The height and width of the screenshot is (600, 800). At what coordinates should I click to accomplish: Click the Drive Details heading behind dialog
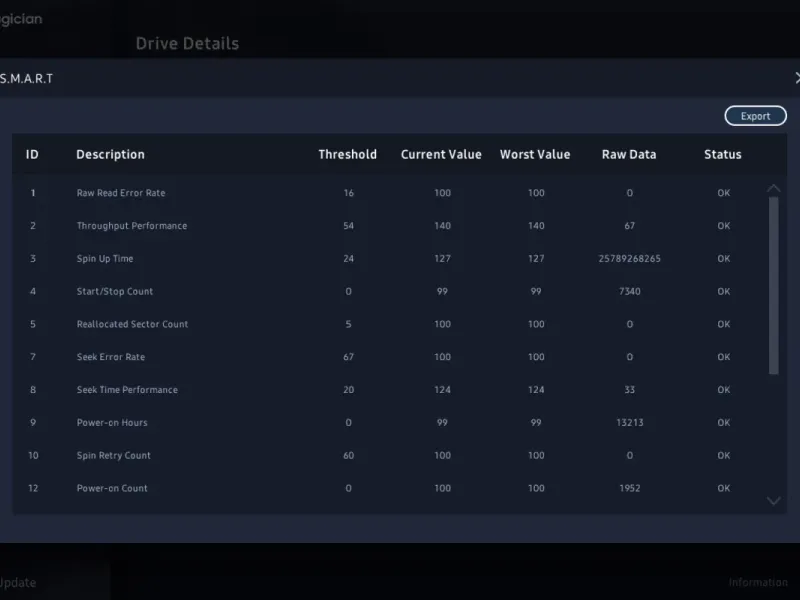[187, 43]
